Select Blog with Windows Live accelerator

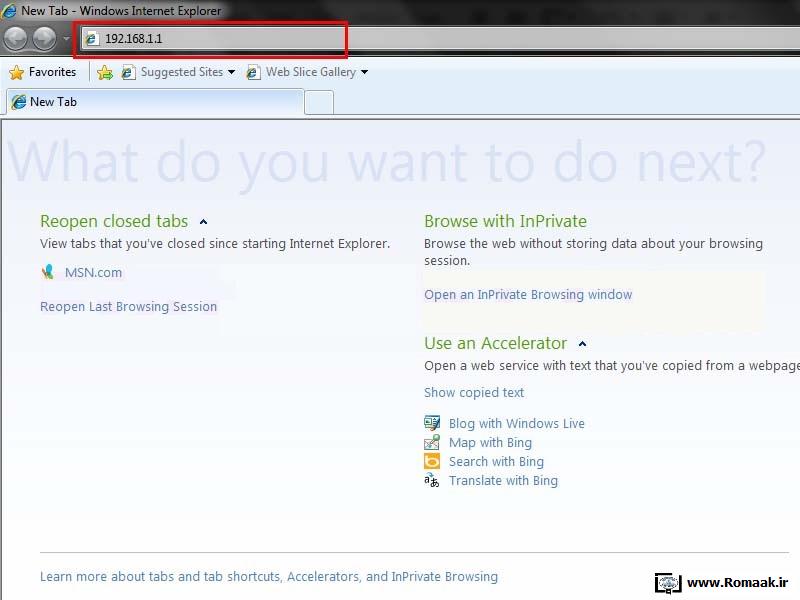(517, 423)
